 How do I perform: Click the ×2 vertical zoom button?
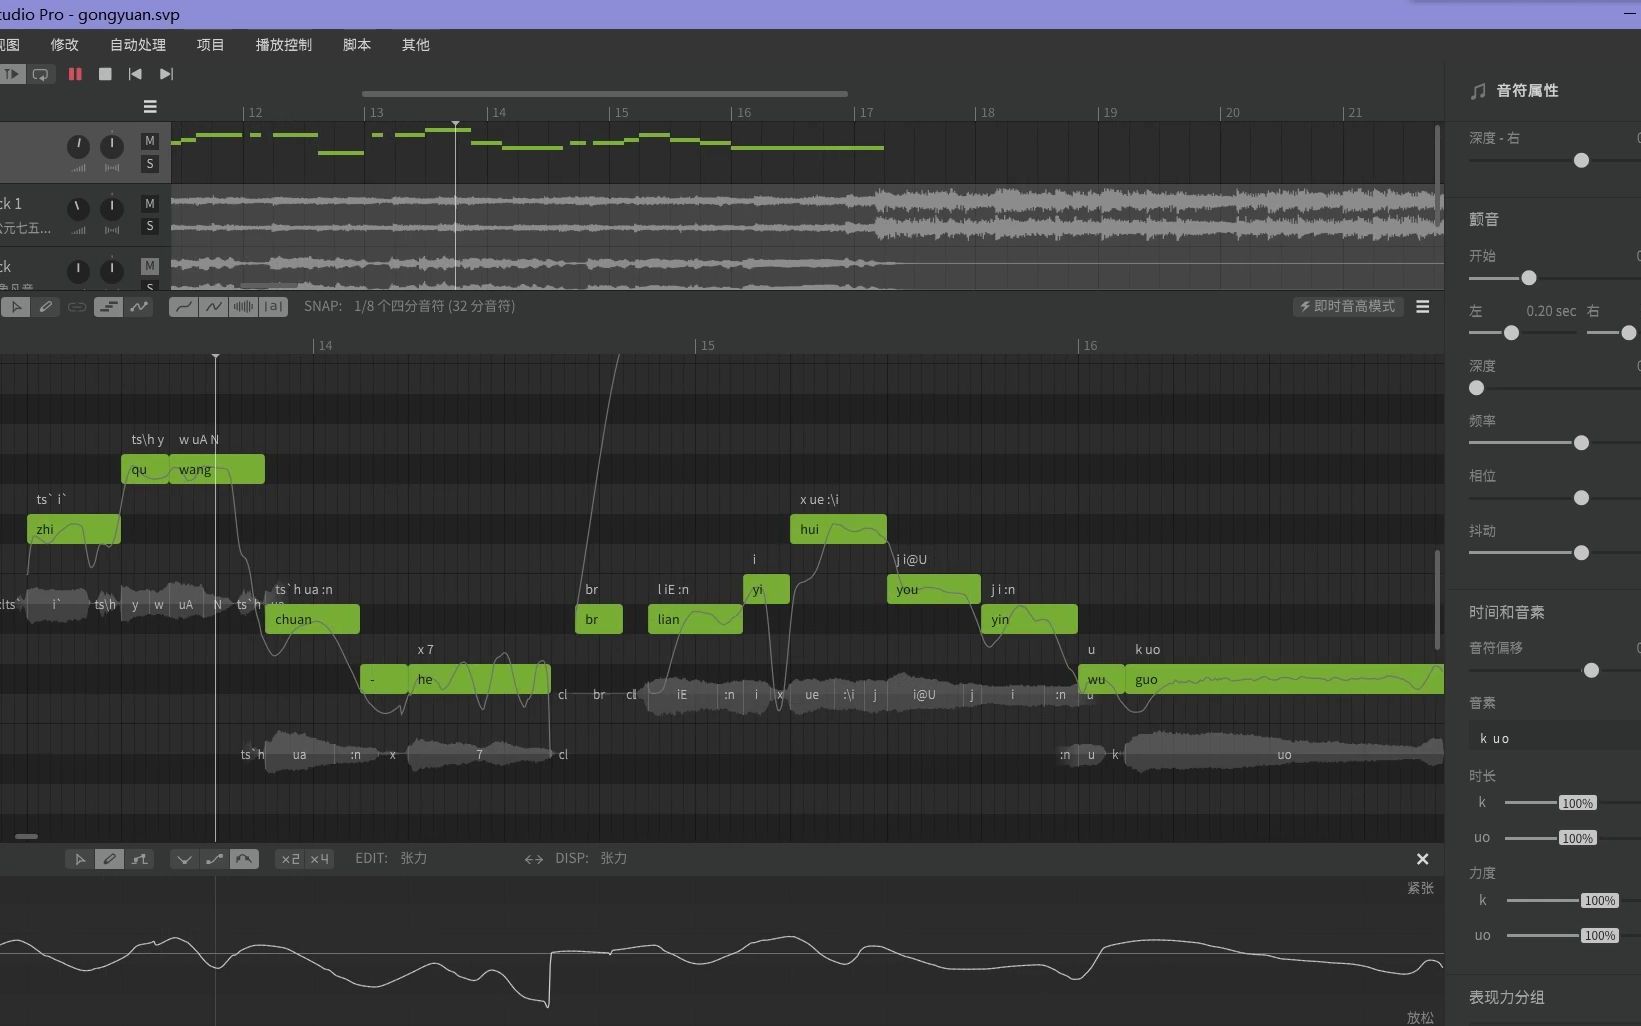(x=290, y=859)
